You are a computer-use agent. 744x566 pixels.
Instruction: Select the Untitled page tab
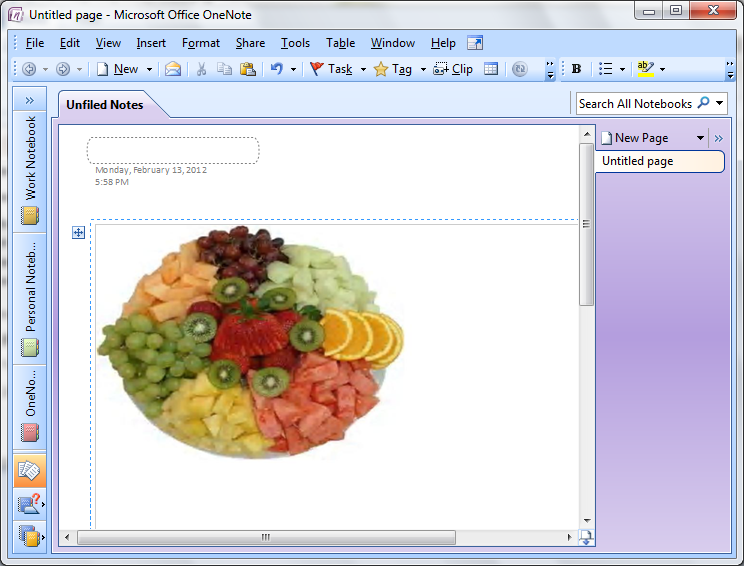[660, 161]
